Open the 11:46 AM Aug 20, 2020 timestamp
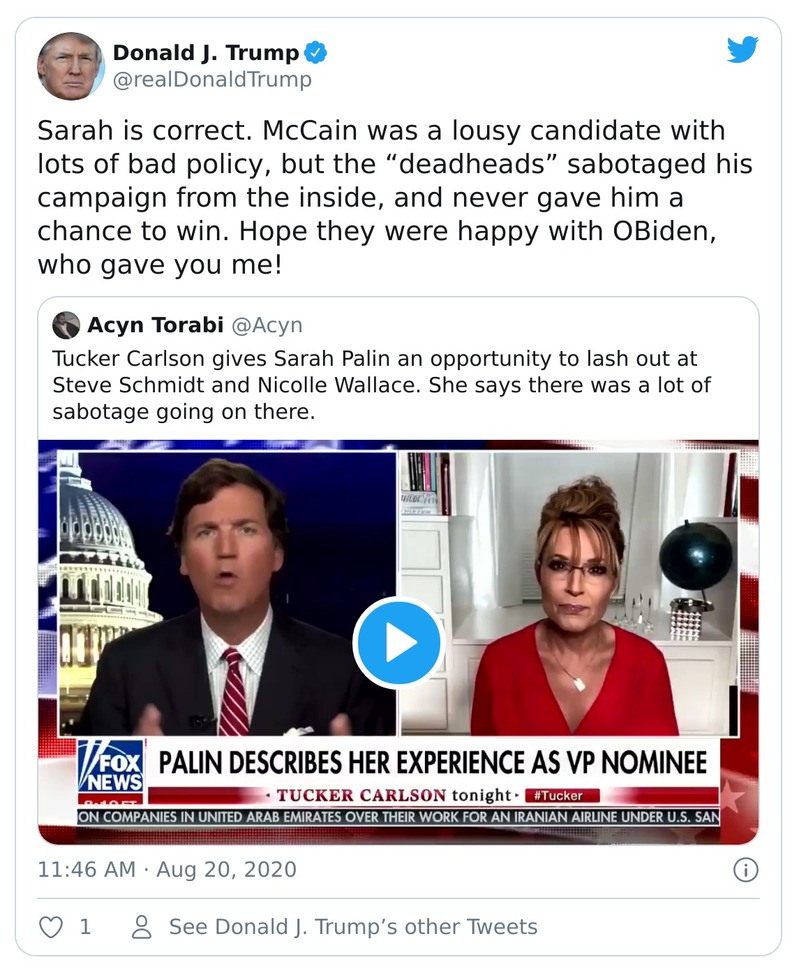The height and width of the screenshot is (978, 799). (x=167, y=869)
